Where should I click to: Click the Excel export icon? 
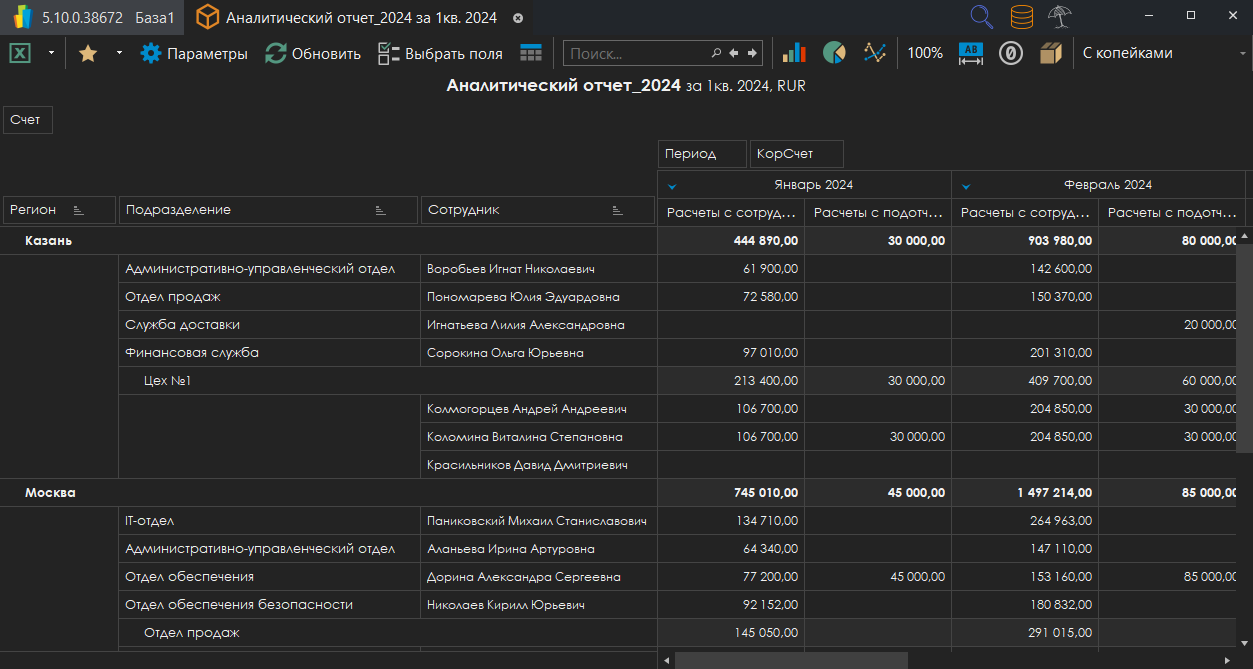[x=20, y=53]
